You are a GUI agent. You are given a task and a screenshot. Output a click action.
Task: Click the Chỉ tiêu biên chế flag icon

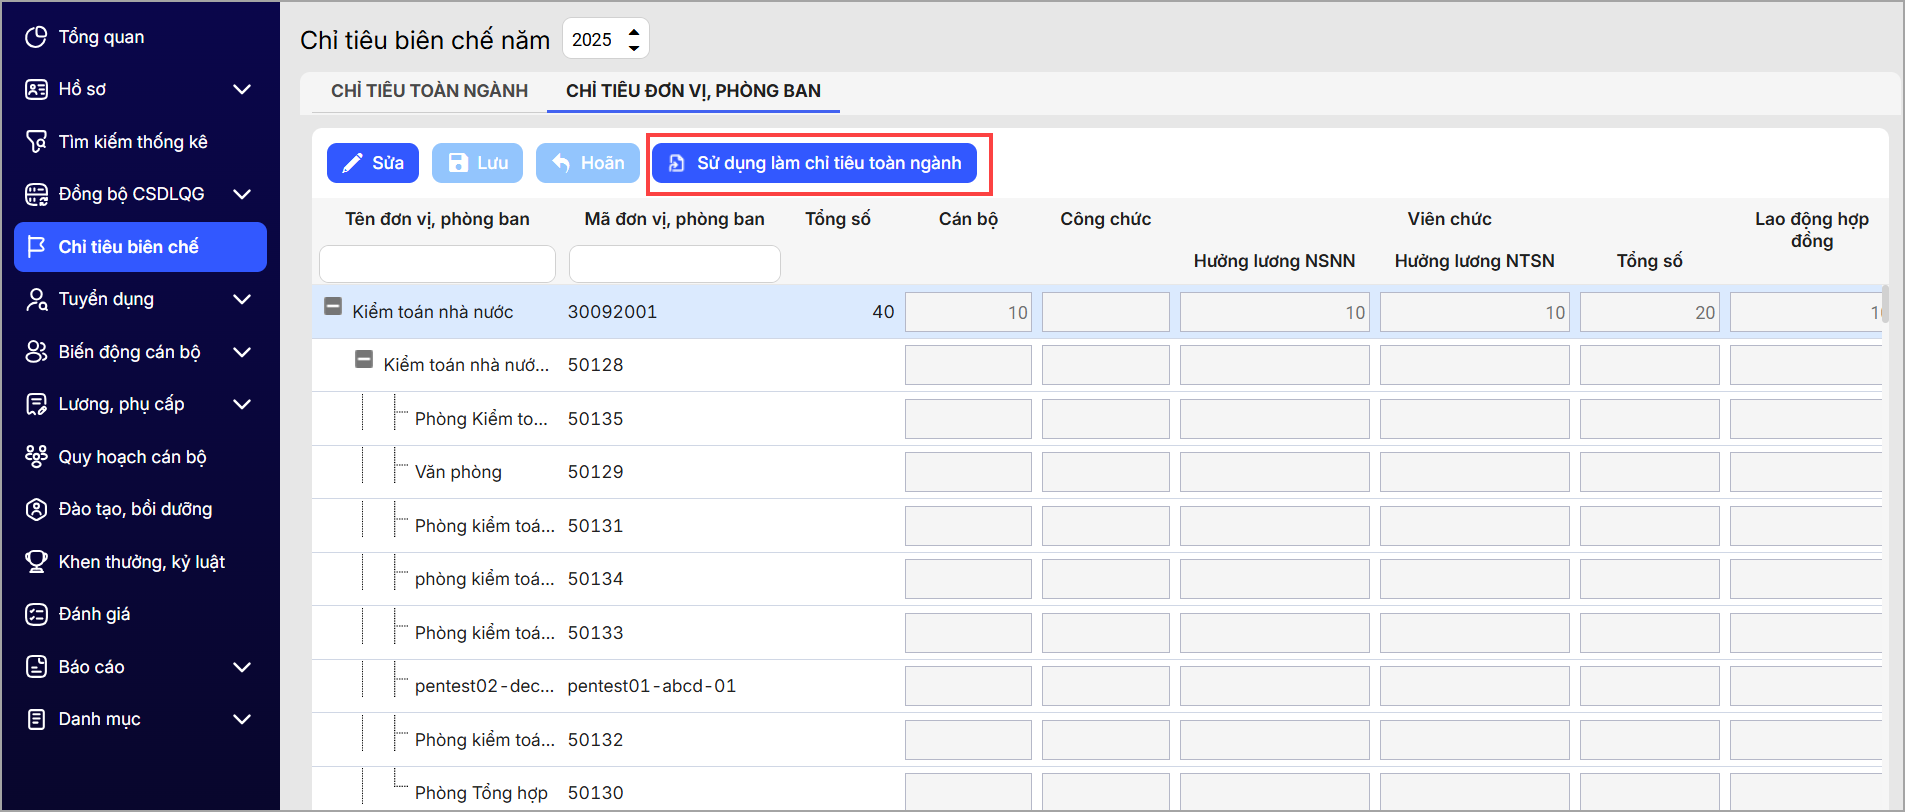point(36,247)
